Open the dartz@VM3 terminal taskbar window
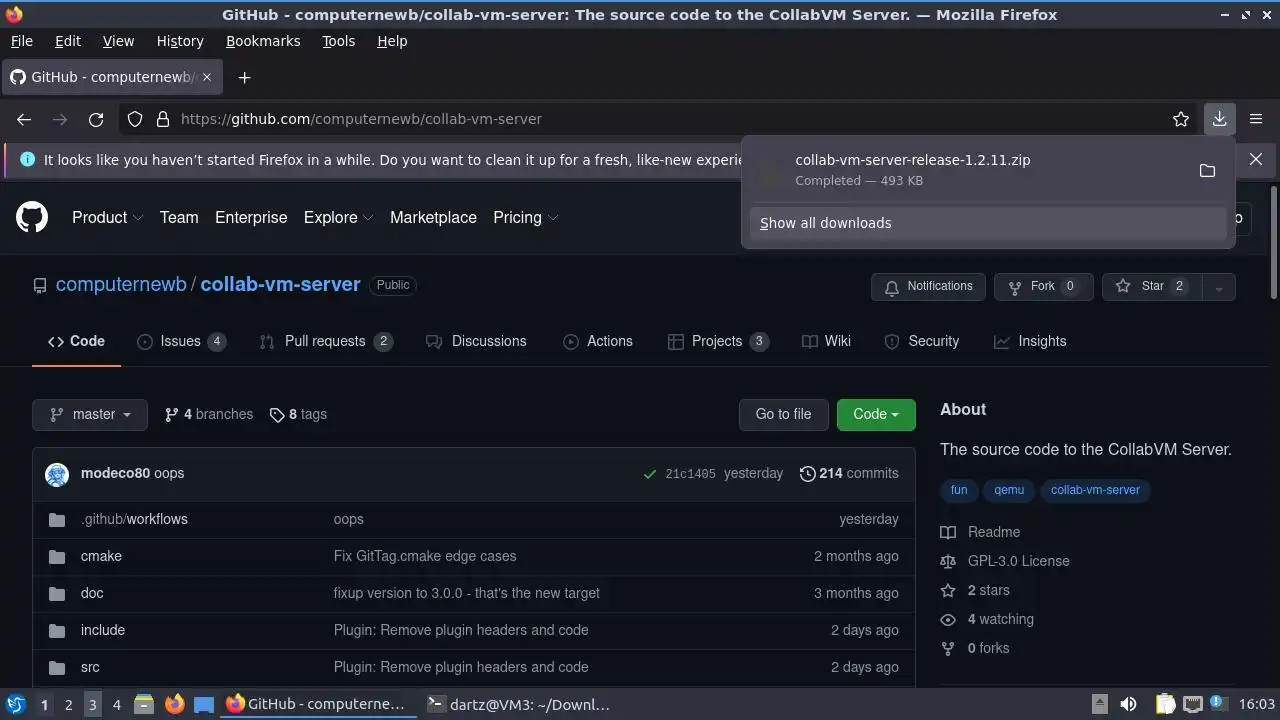 click(x=518, y=704)
